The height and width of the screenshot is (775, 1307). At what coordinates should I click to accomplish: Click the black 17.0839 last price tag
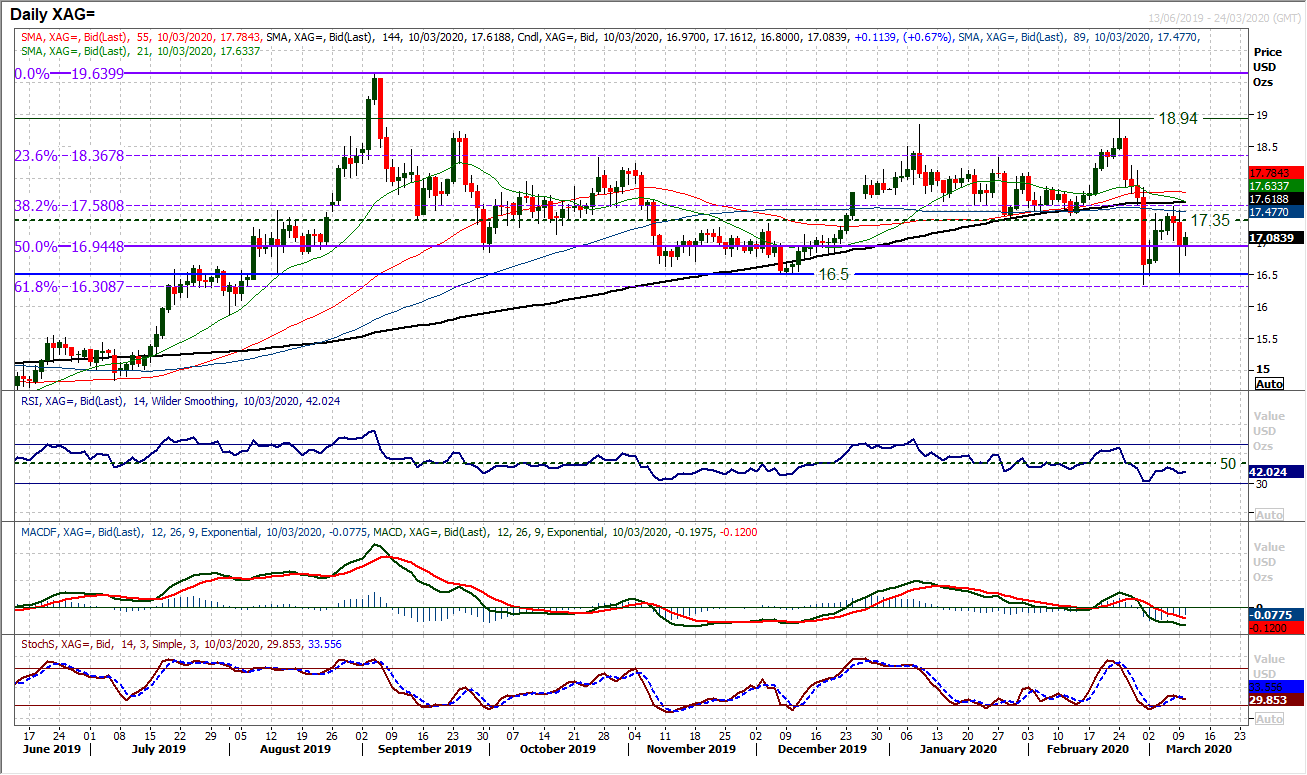click(x=1274, y=238)
